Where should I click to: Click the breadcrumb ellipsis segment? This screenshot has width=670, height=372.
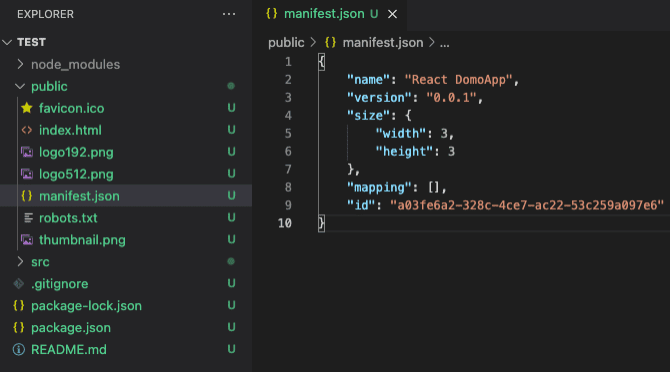(444, 44)
